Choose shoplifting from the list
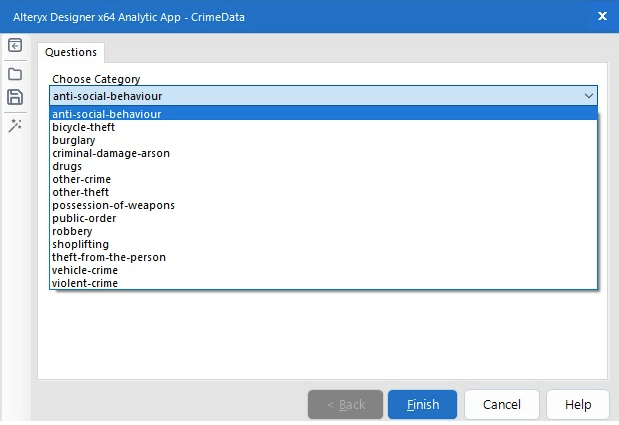This screenshot has height=425, width=619. [x=80, y=244]
